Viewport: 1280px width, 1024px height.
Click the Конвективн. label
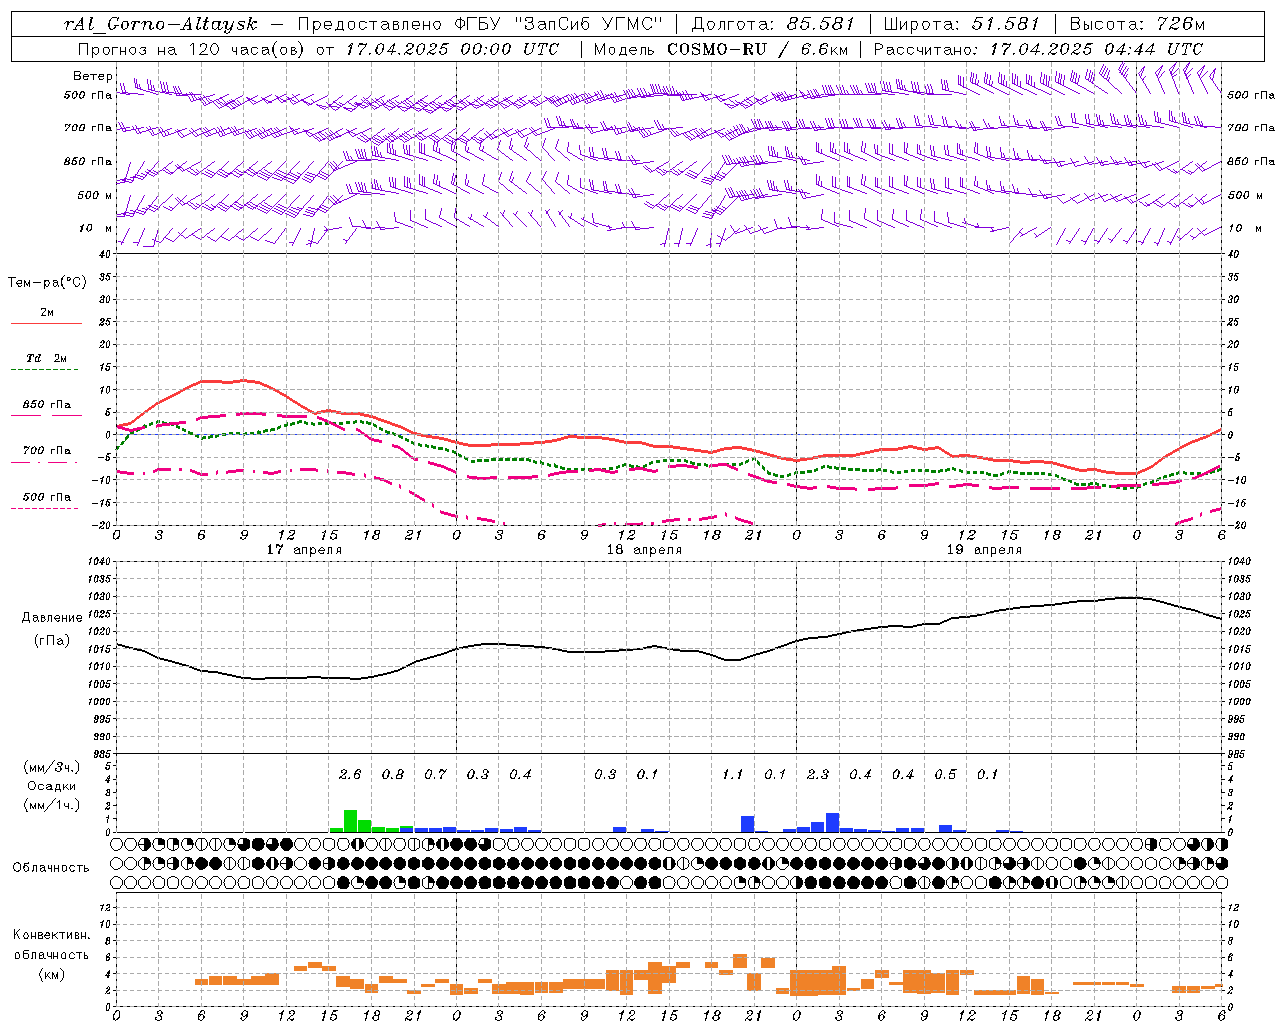(52, 935)
